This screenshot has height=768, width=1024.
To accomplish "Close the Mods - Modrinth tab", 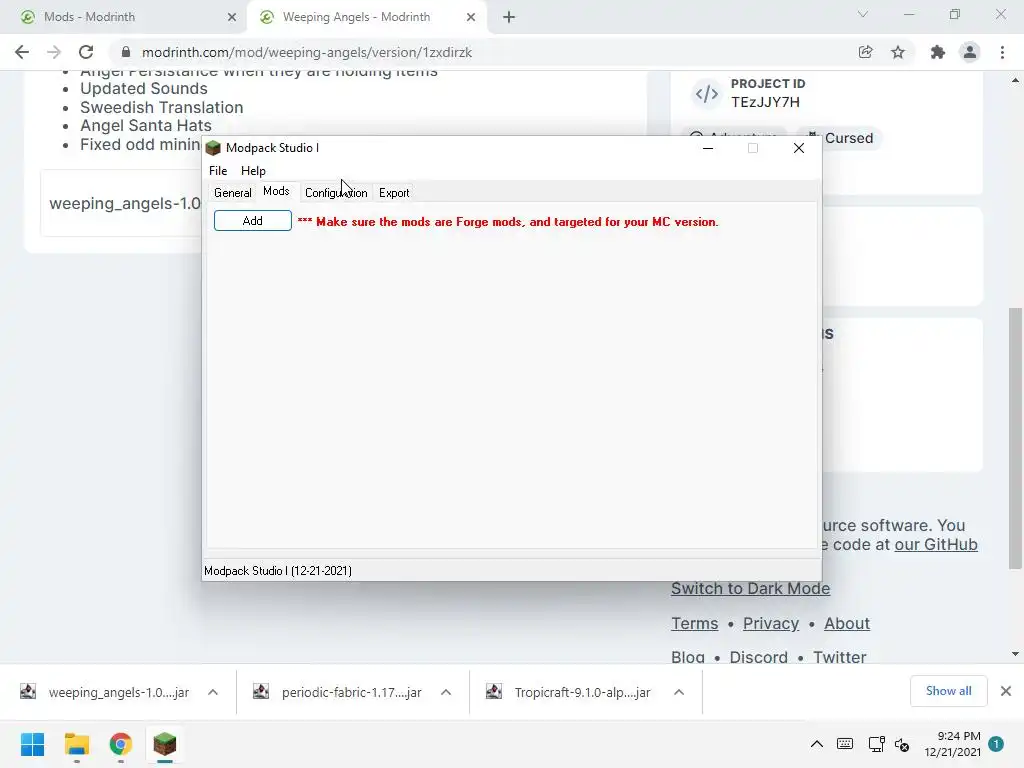I will point(232,18).
